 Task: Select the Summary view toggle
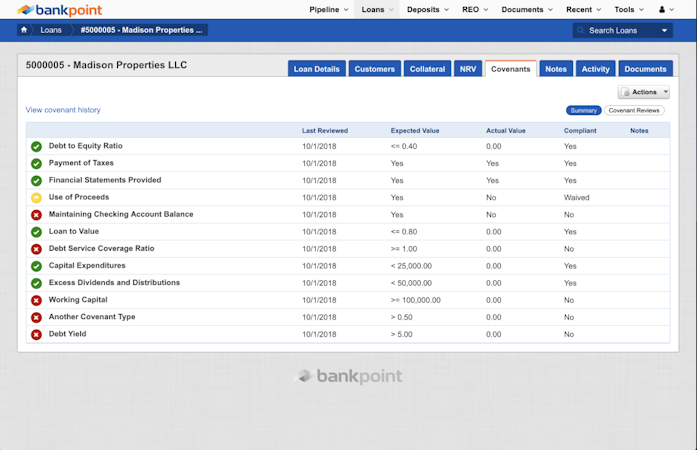pyautogui.click(x=584, y=110)
